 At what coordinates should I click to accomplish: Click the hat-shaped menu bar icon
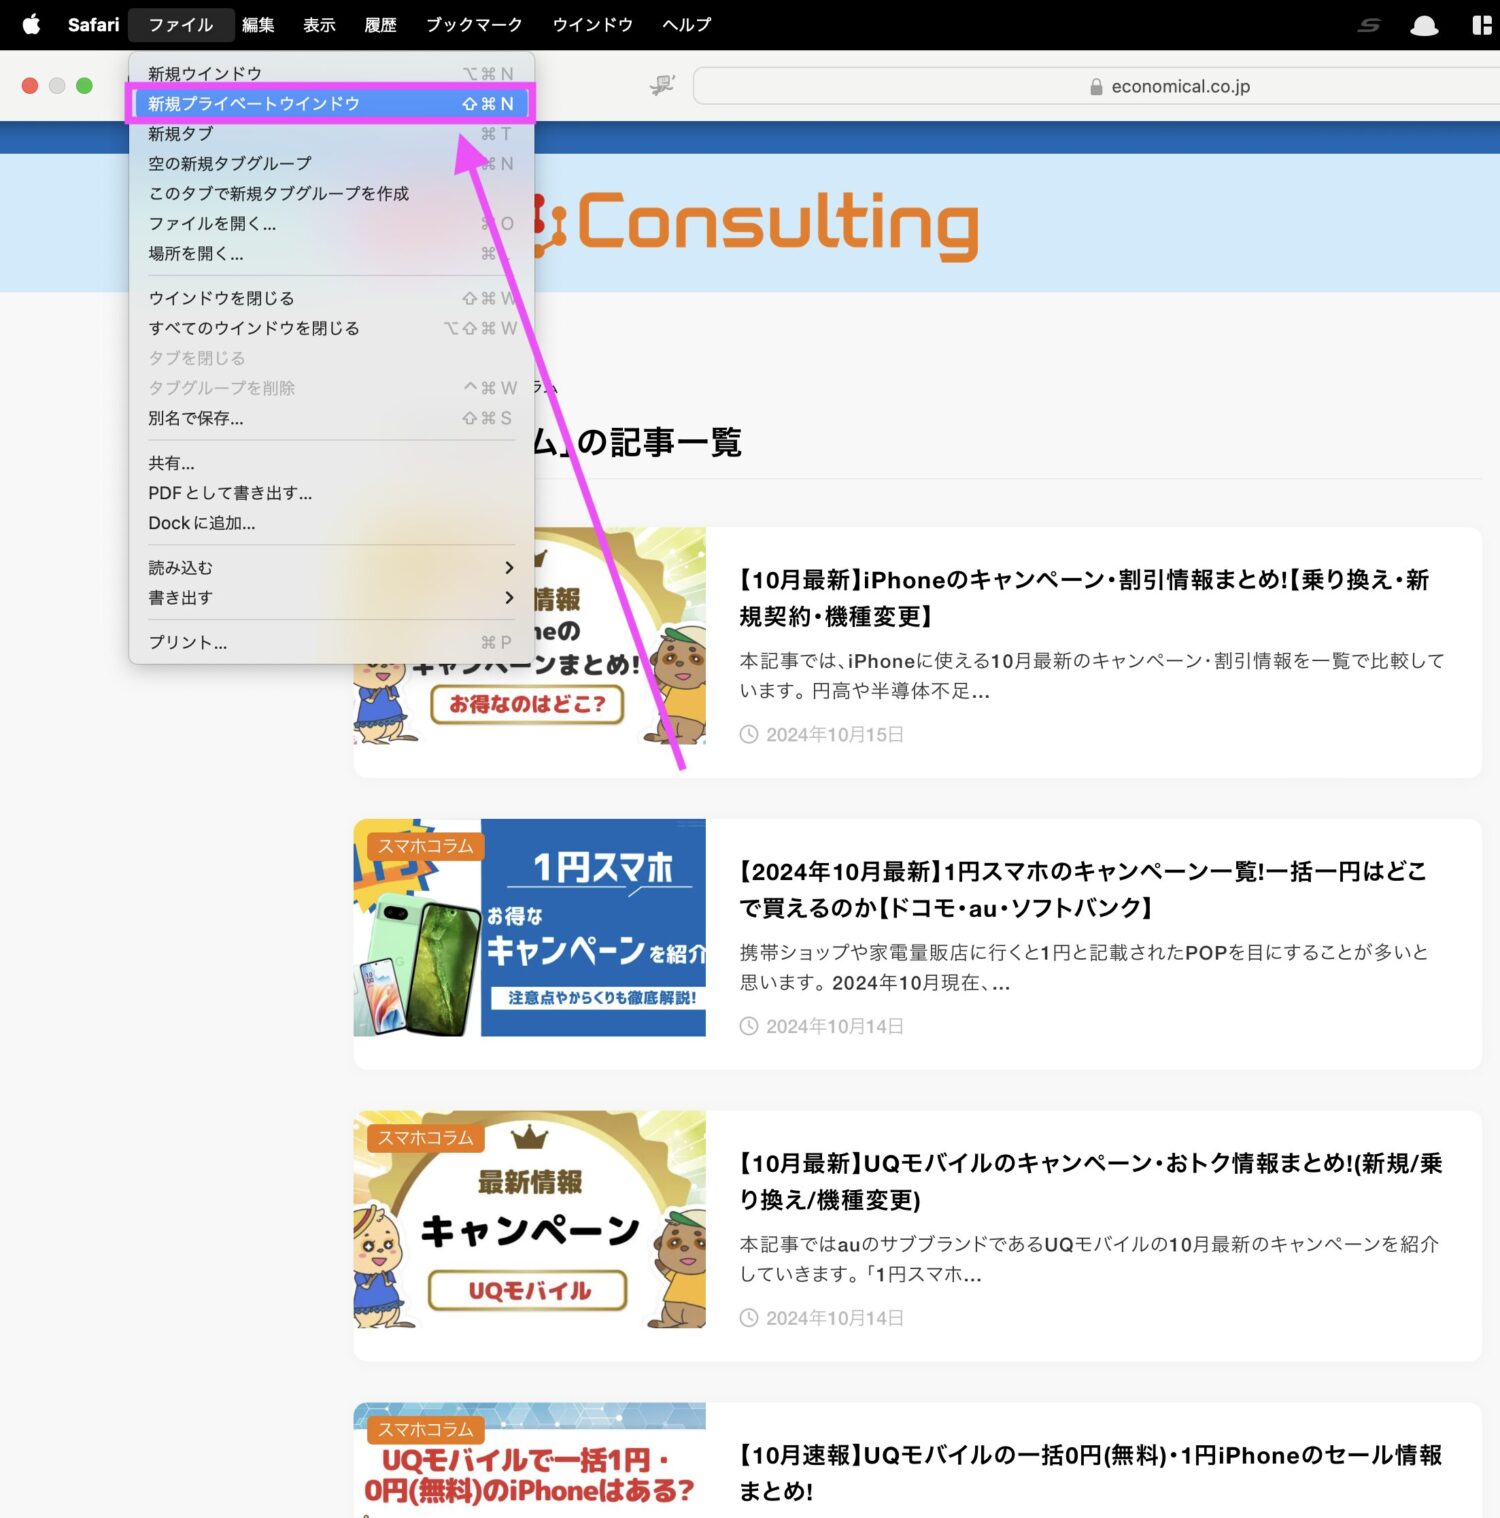pyautogui.click(x=1424, y=25)
